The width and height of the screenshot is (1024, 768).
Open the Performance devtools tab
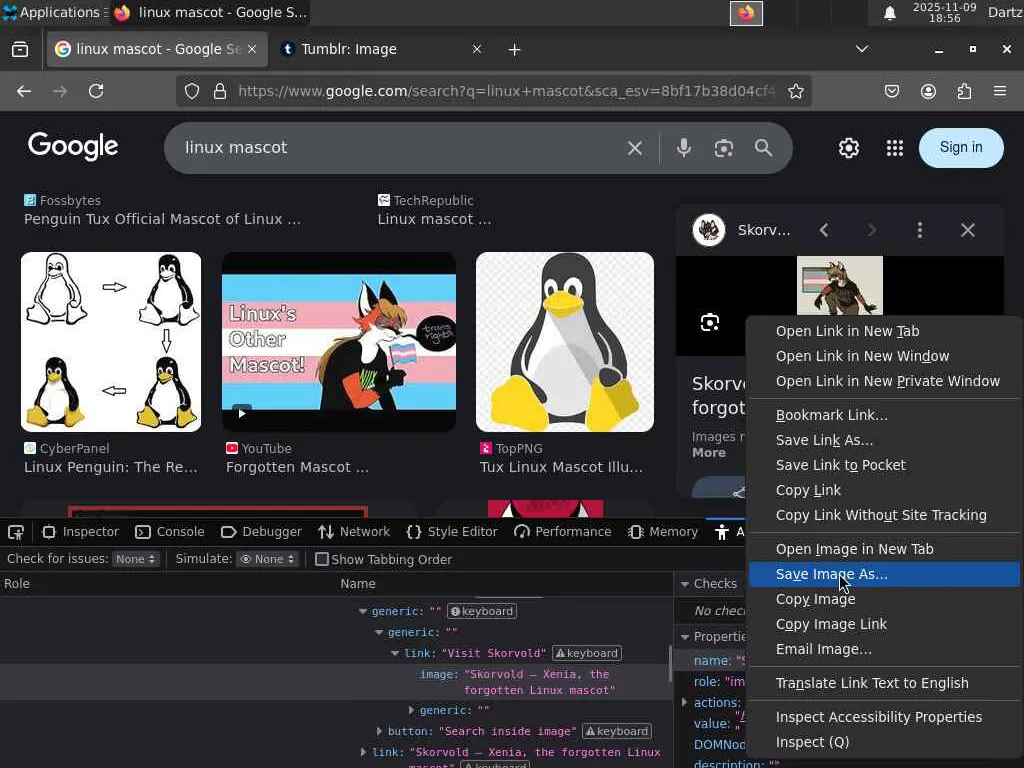coord(563,532)
